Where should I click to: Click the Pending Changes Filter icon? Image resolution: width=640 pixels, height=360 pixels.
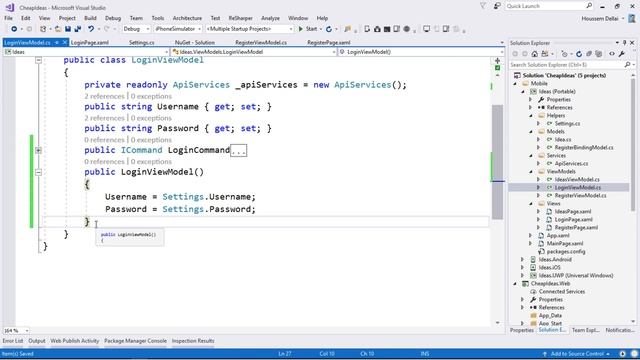click(564, 54)
